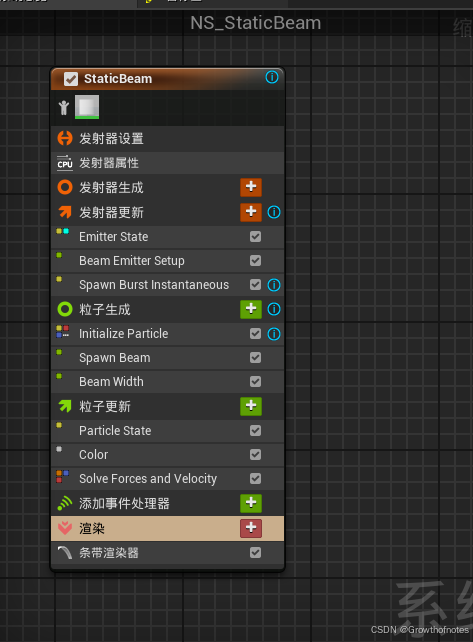Toggle Spawn Burst Instantaneous checkbox
The image size is (473, 642).
tap(256, 285)
